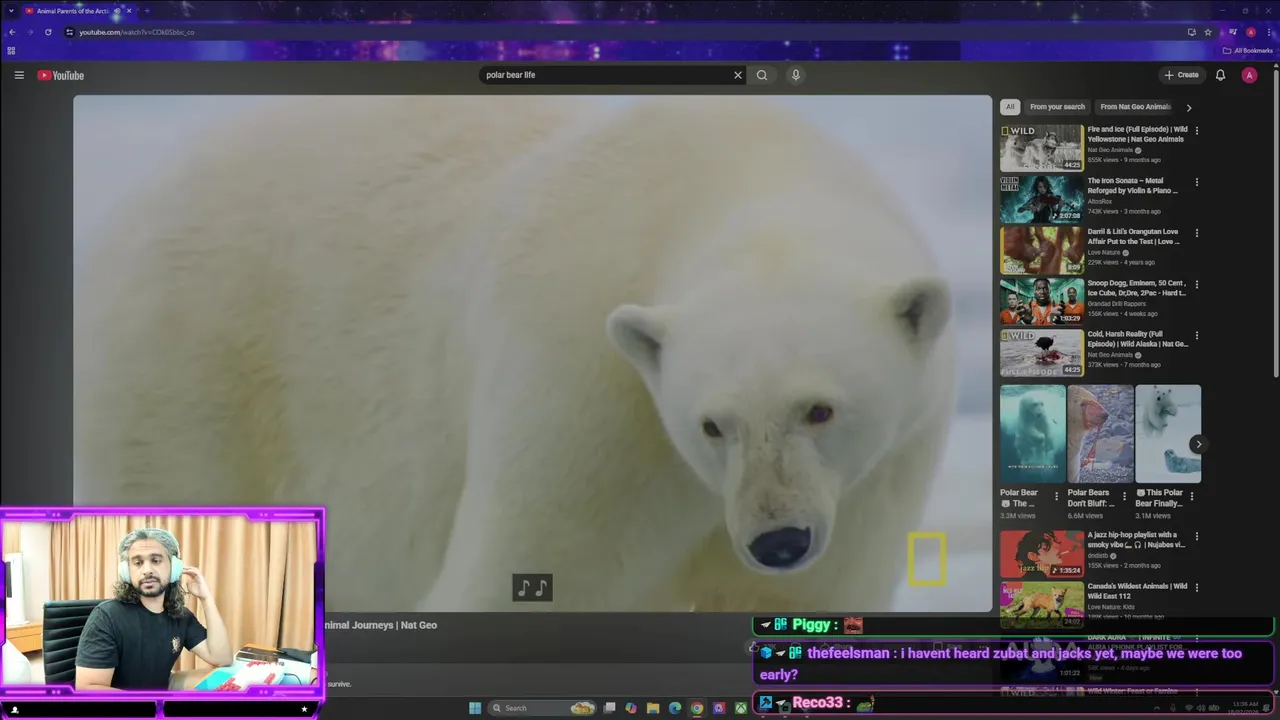Screen dimensions: 1280x720
Task: Open Fire and Ice video thumbnail
Action: [1041, 147]
